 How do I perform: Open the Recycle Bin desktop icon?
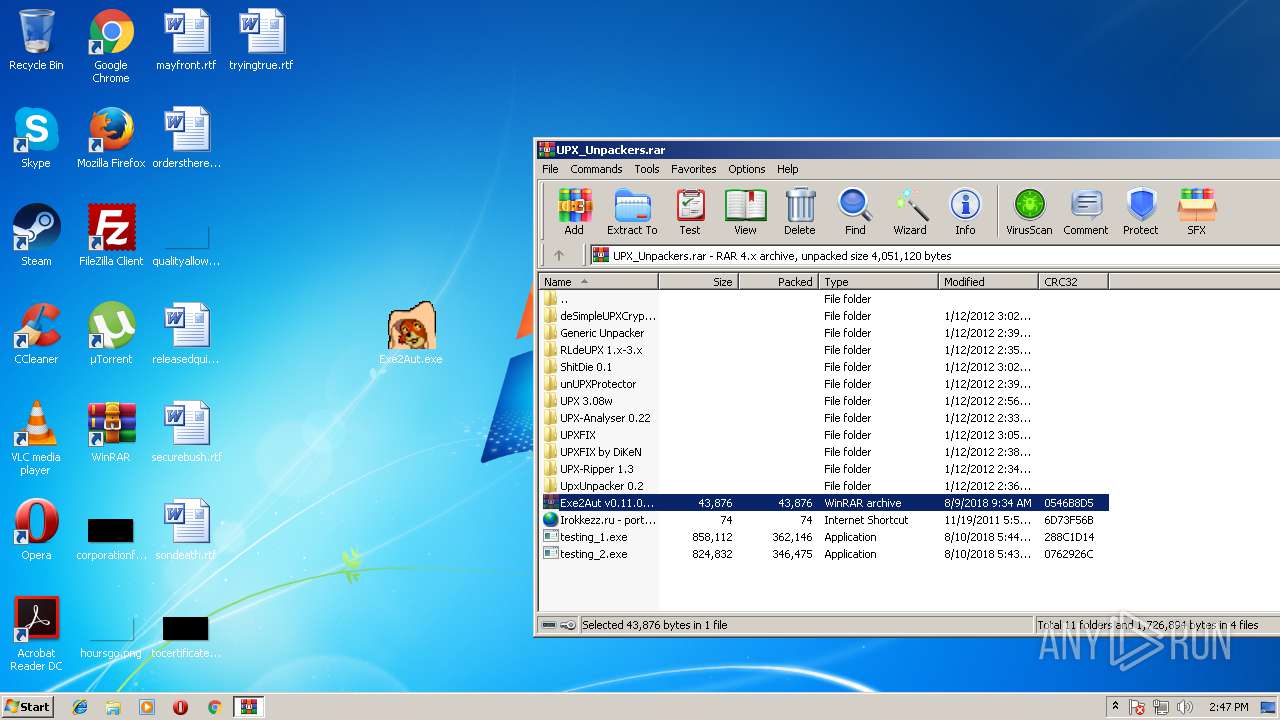(x=36, y=40)
